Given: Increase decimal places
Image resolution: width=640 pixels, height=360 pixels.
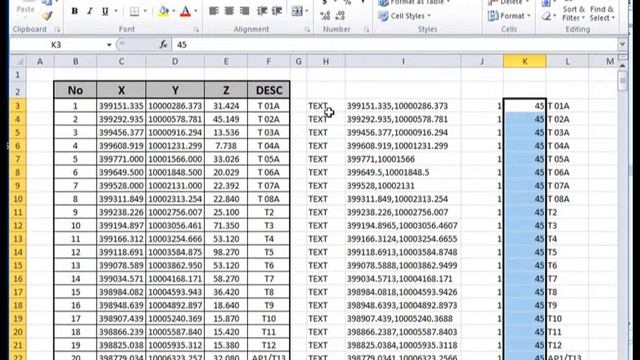Looking at the screenshot, I should tap(325, 16).
